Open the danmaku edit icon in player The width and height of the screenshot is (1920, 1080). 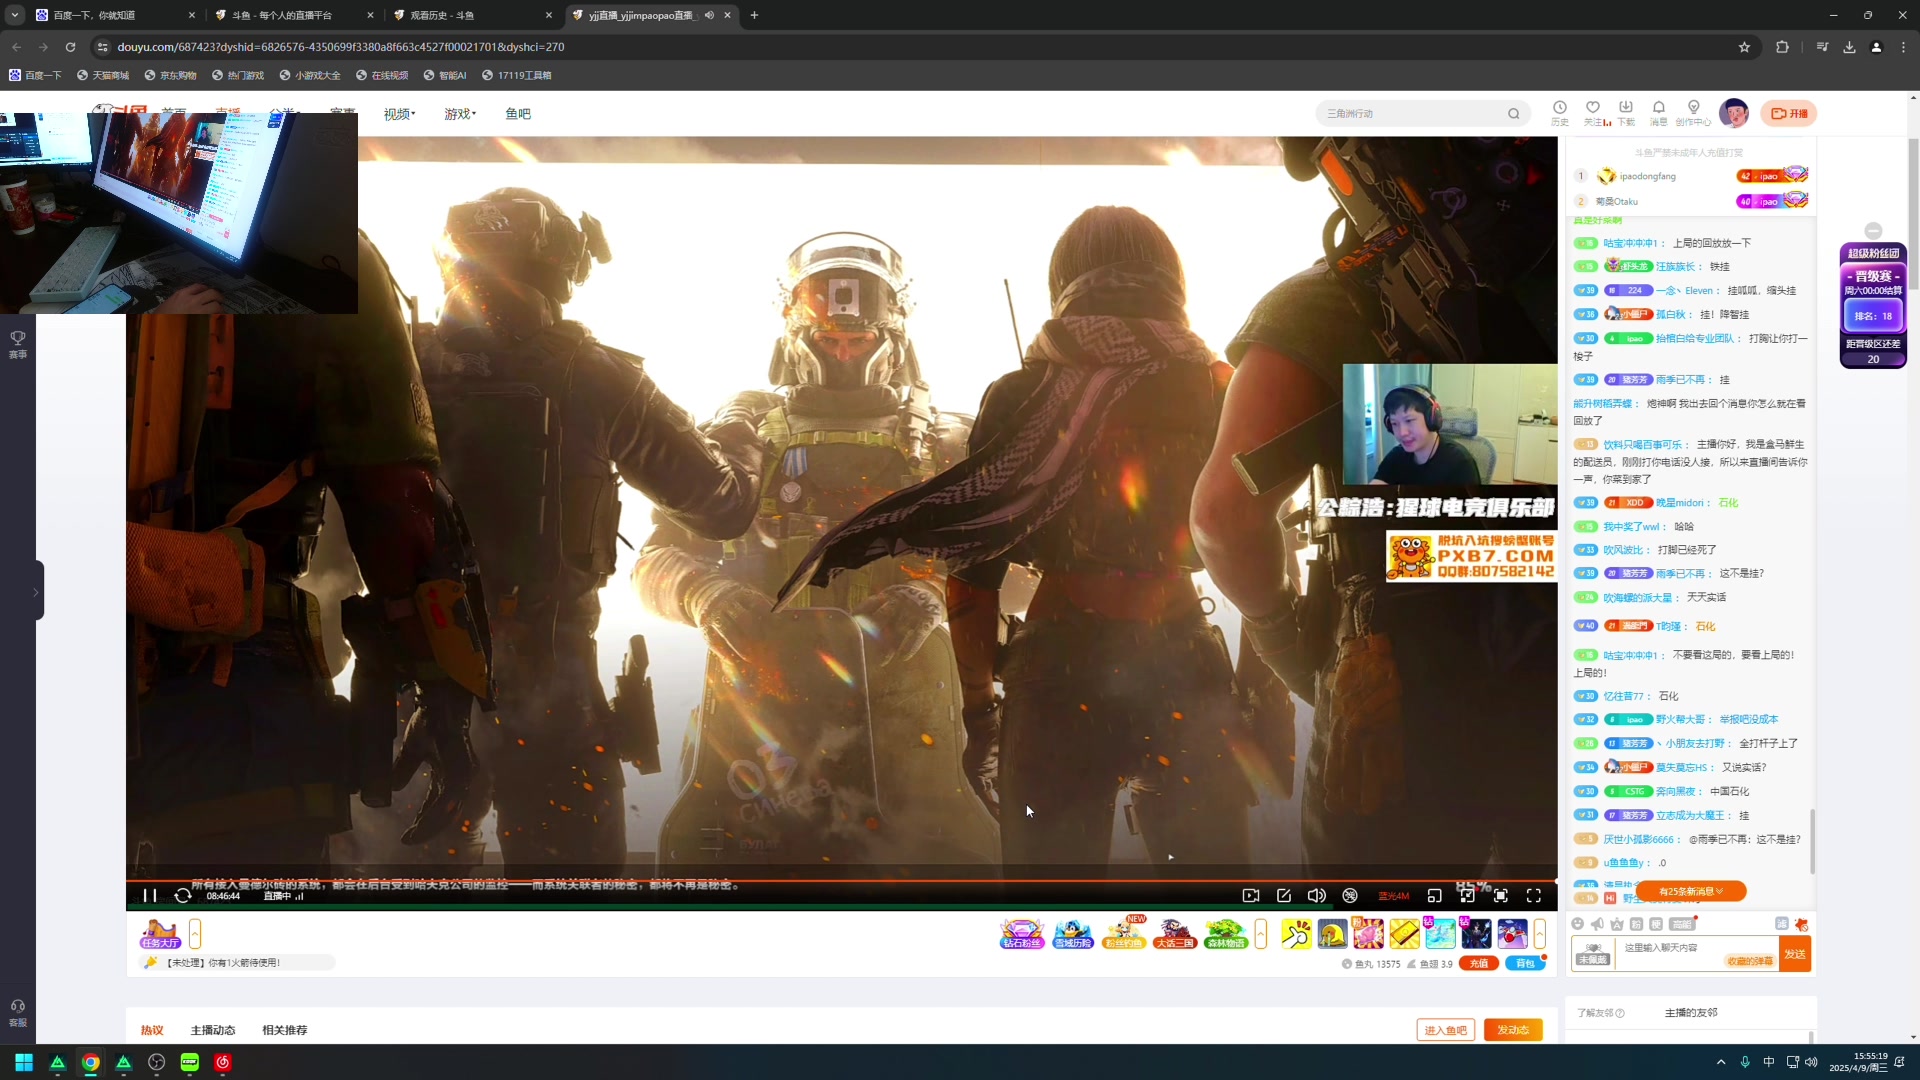coord(1284,895)
